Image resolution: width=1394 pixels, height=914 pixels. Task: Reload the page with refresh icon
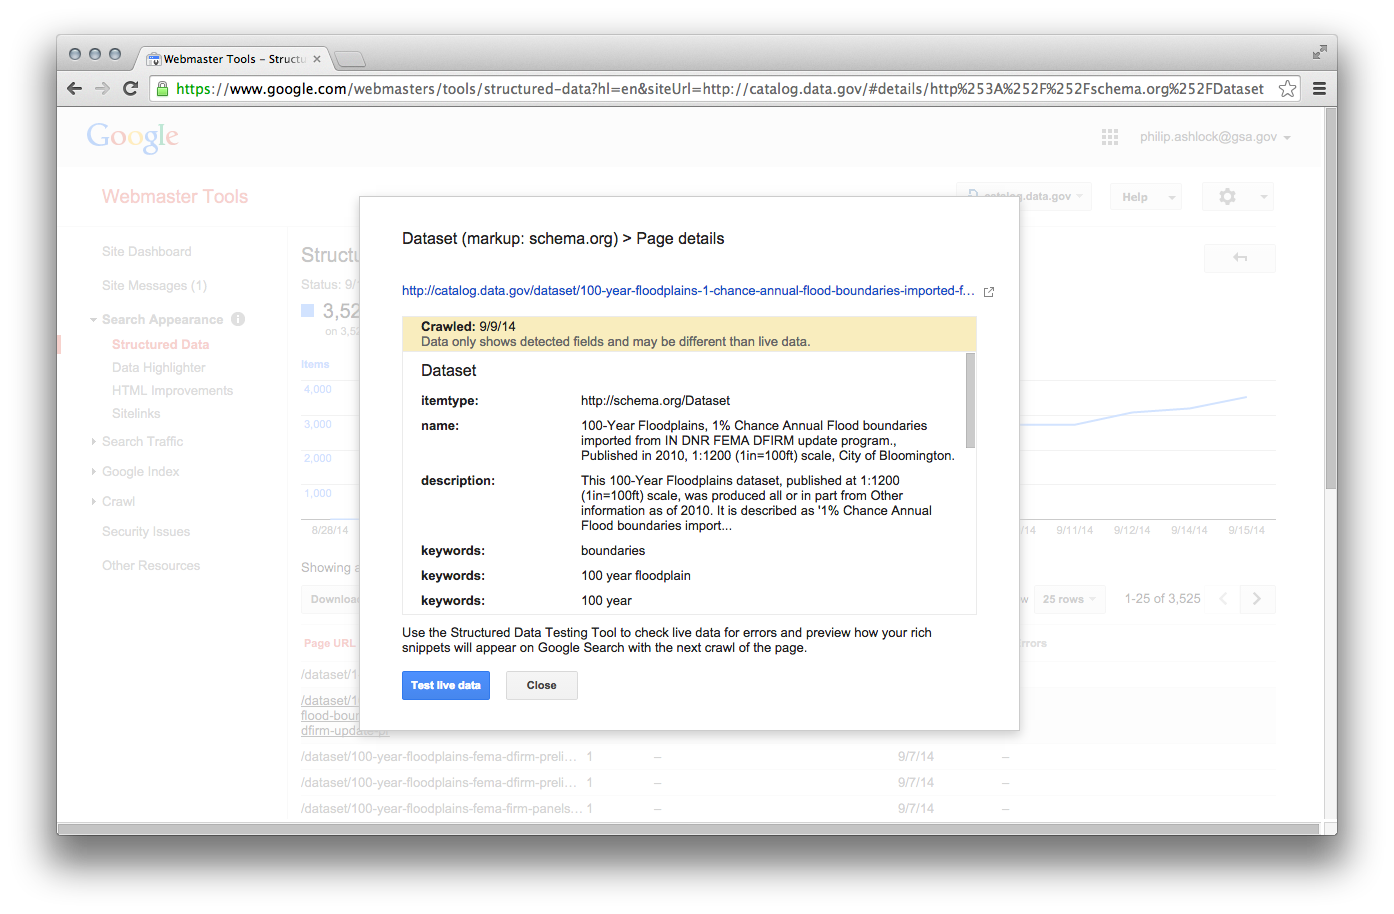point(130,88)
